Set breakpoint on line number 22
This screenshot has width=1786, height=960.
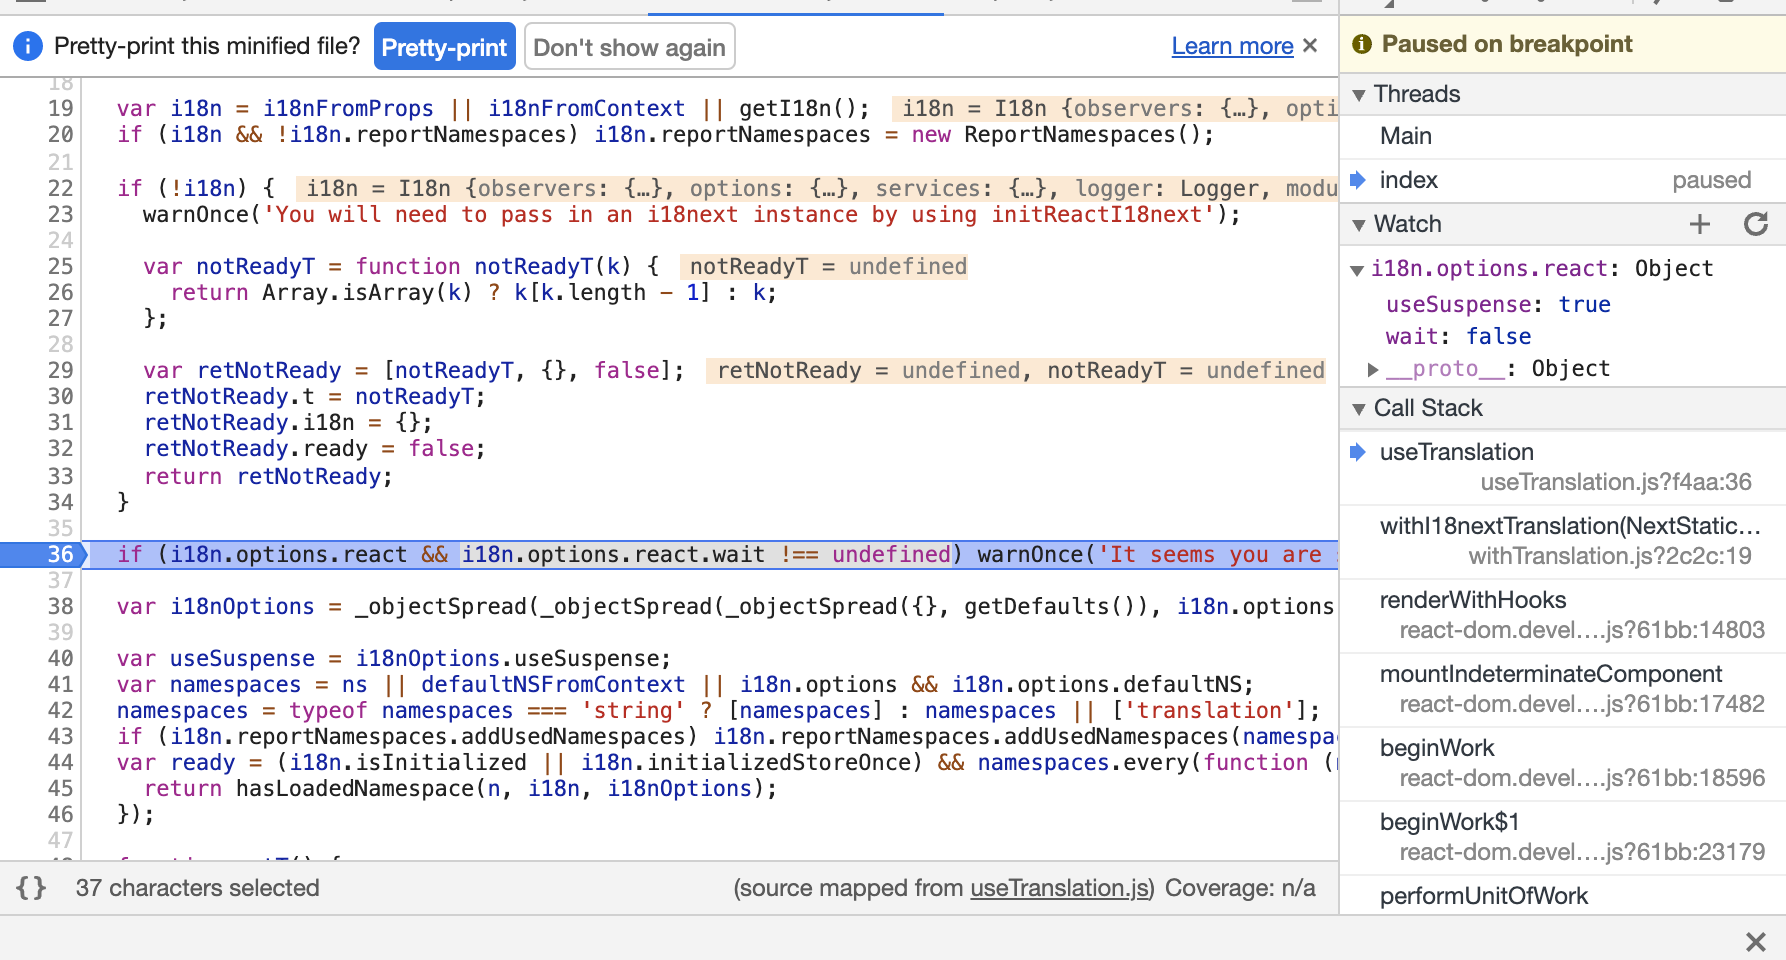tap(60, 188)
